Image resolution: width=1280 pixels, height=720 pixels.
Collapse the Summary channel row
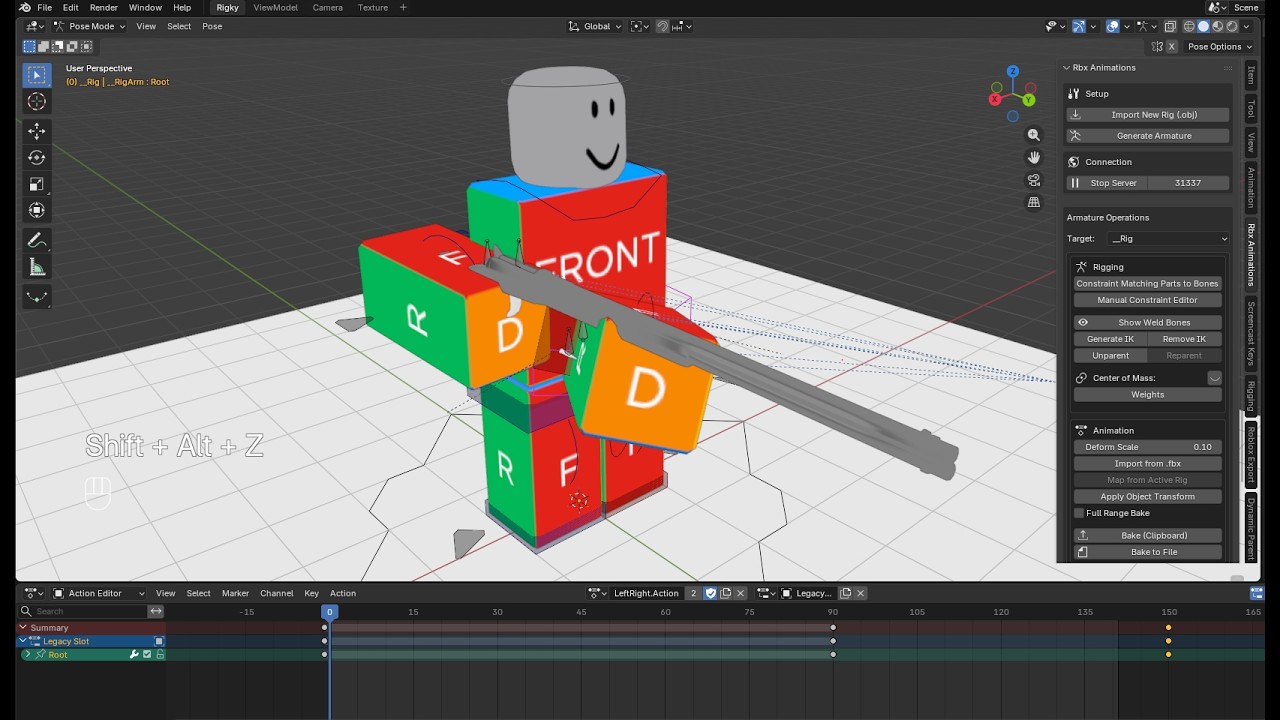(x=22, y=628)
